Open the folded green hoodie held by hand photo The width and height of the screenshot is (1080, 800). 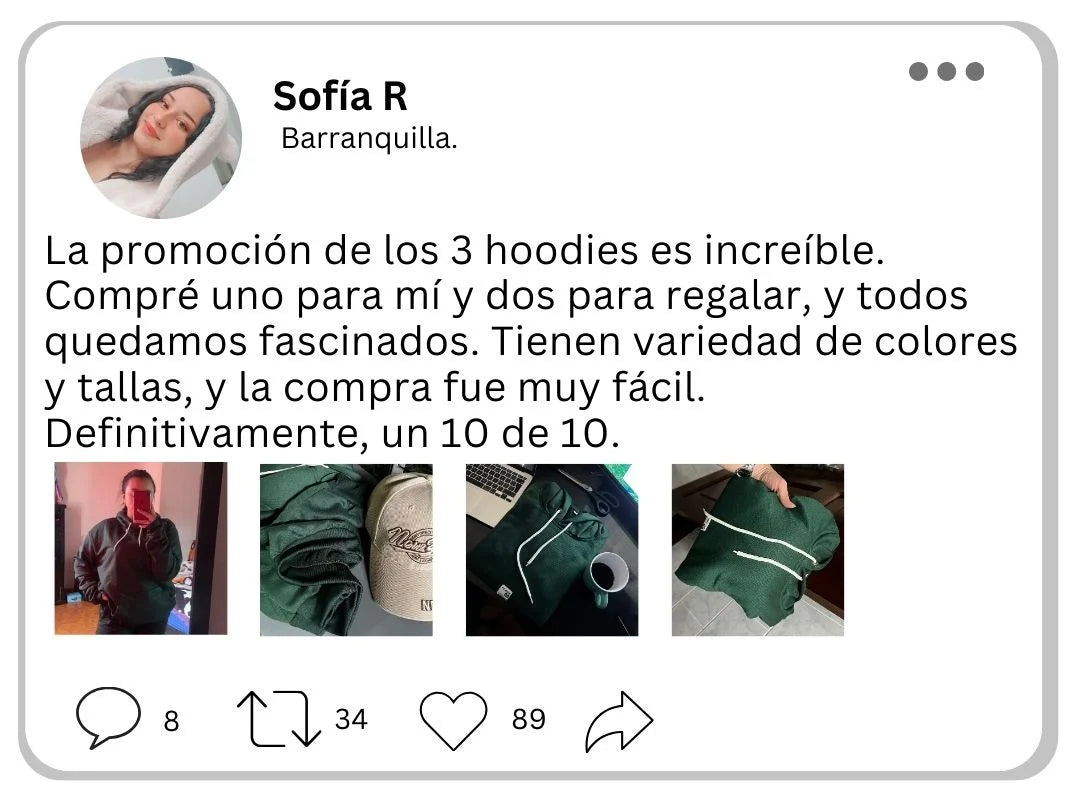pyautogui.click(x=758, y=549)
